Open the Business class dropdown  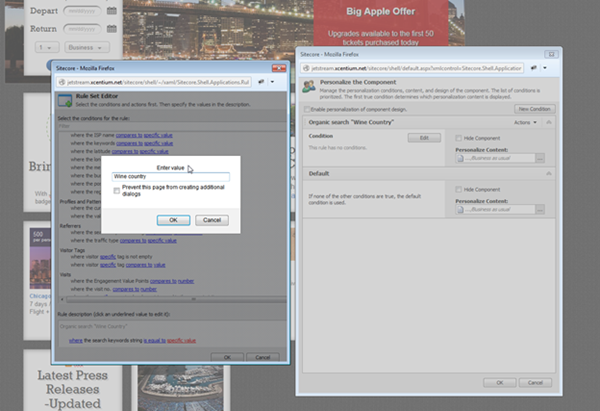coord(87,47)
